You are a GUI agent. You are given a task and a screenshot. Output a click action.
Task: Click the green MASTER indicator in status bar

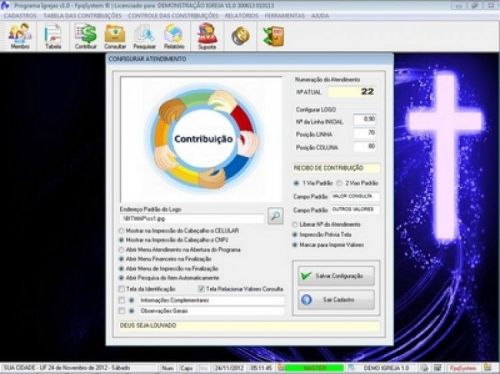(314, 368)
